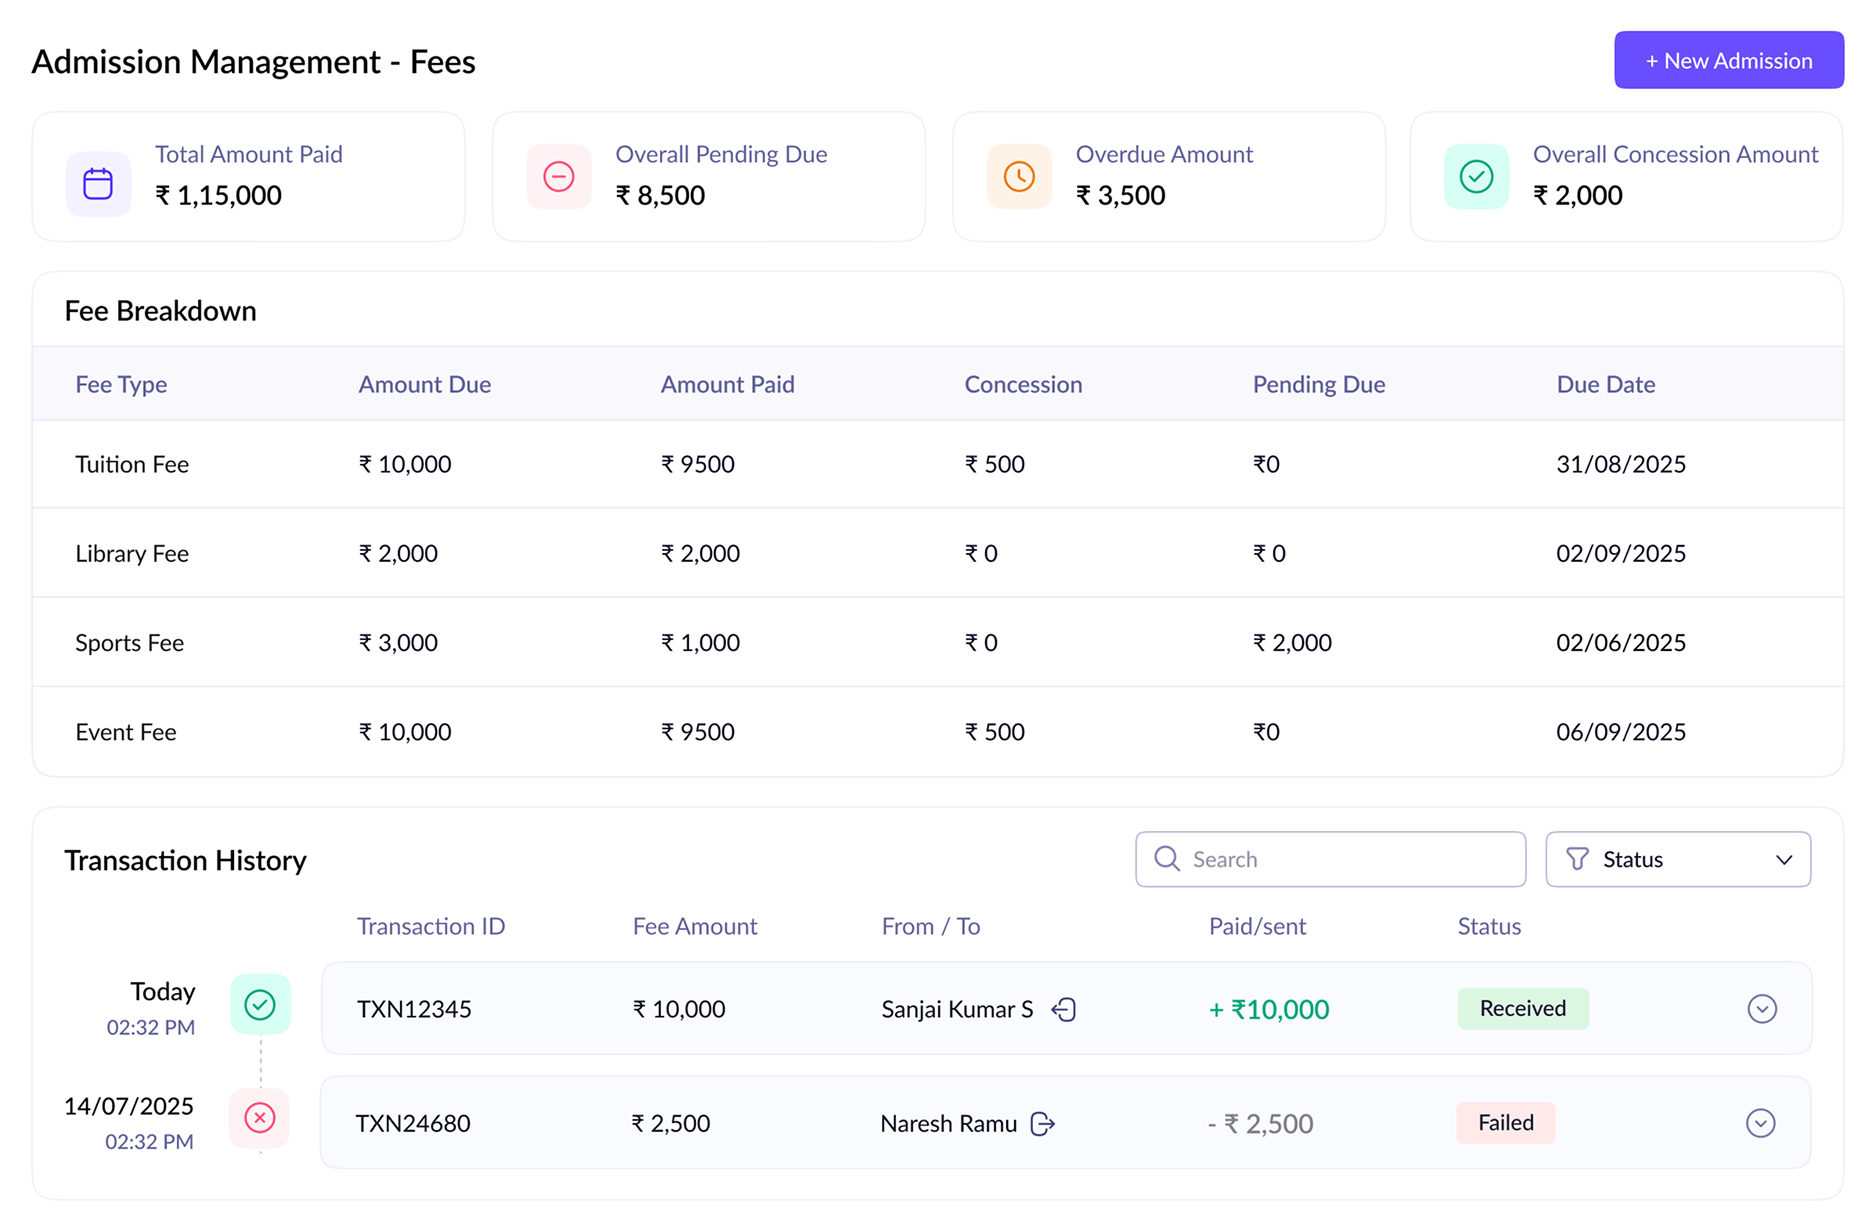Click the red failed icon for 14/07/2025 transaction
The height and width of the screenshot is (1230, 1876).
(x=260, y=1118)
